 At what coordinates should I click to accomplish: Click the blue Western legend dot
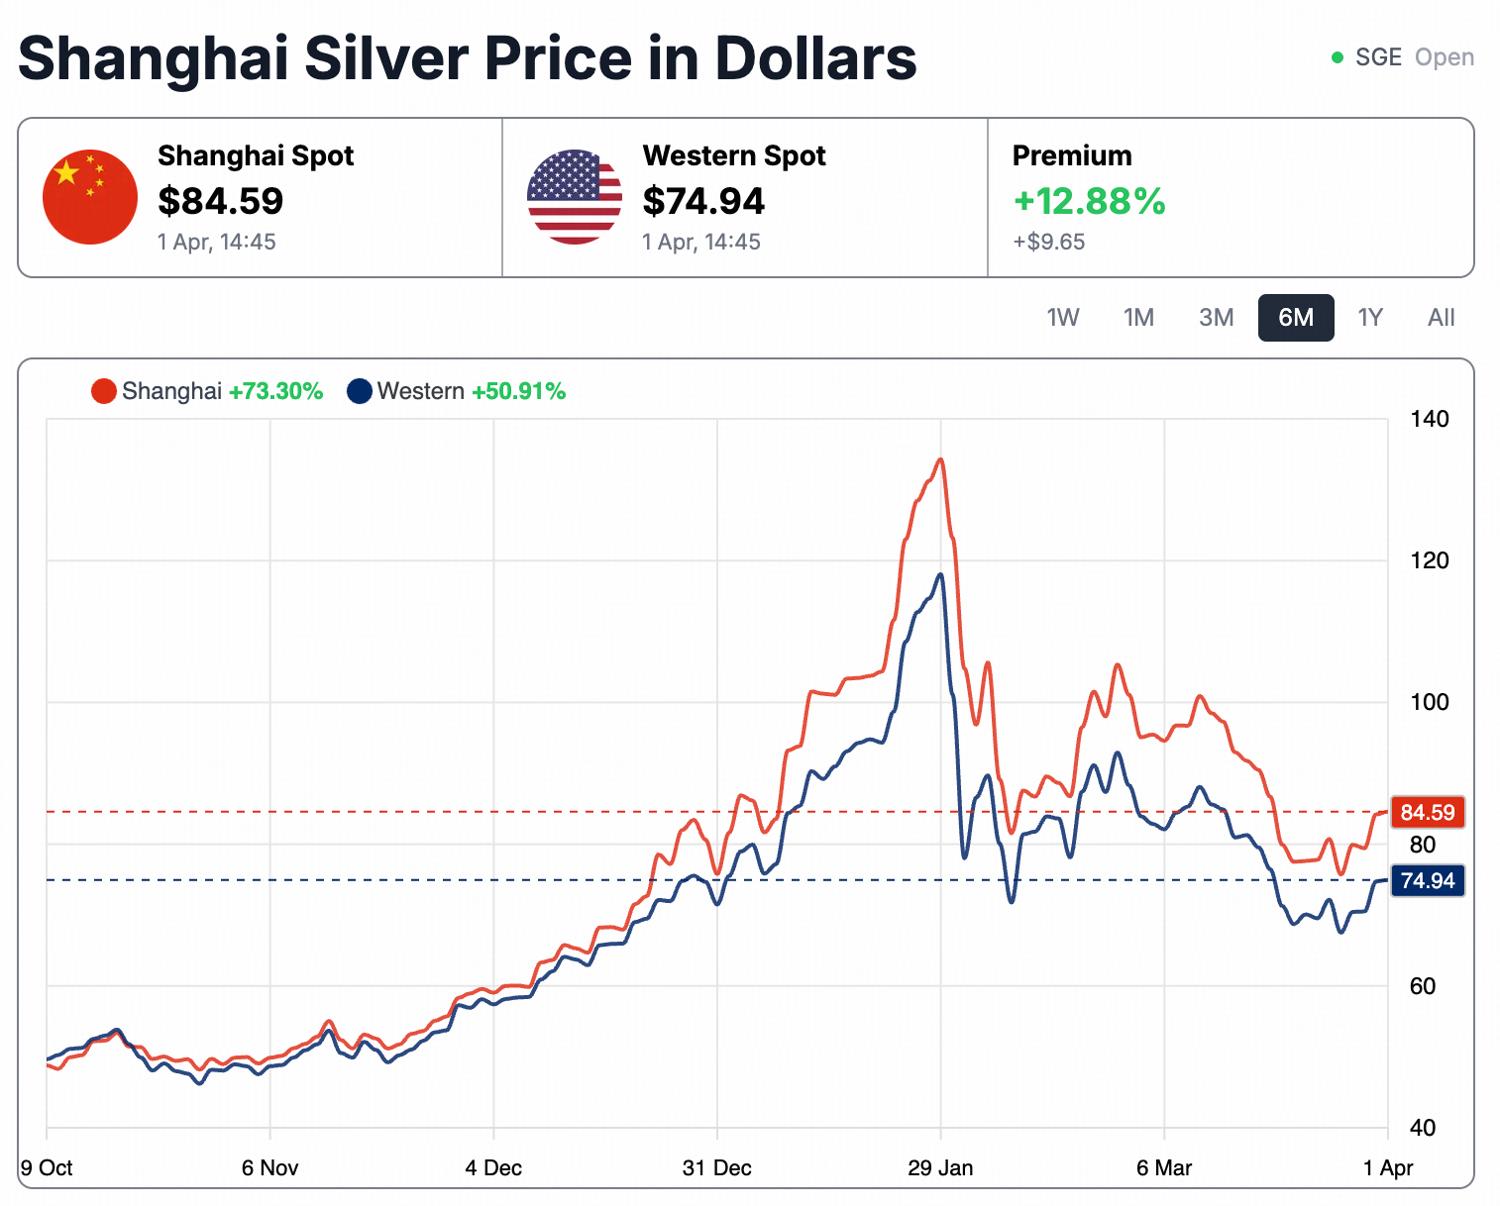359,390
